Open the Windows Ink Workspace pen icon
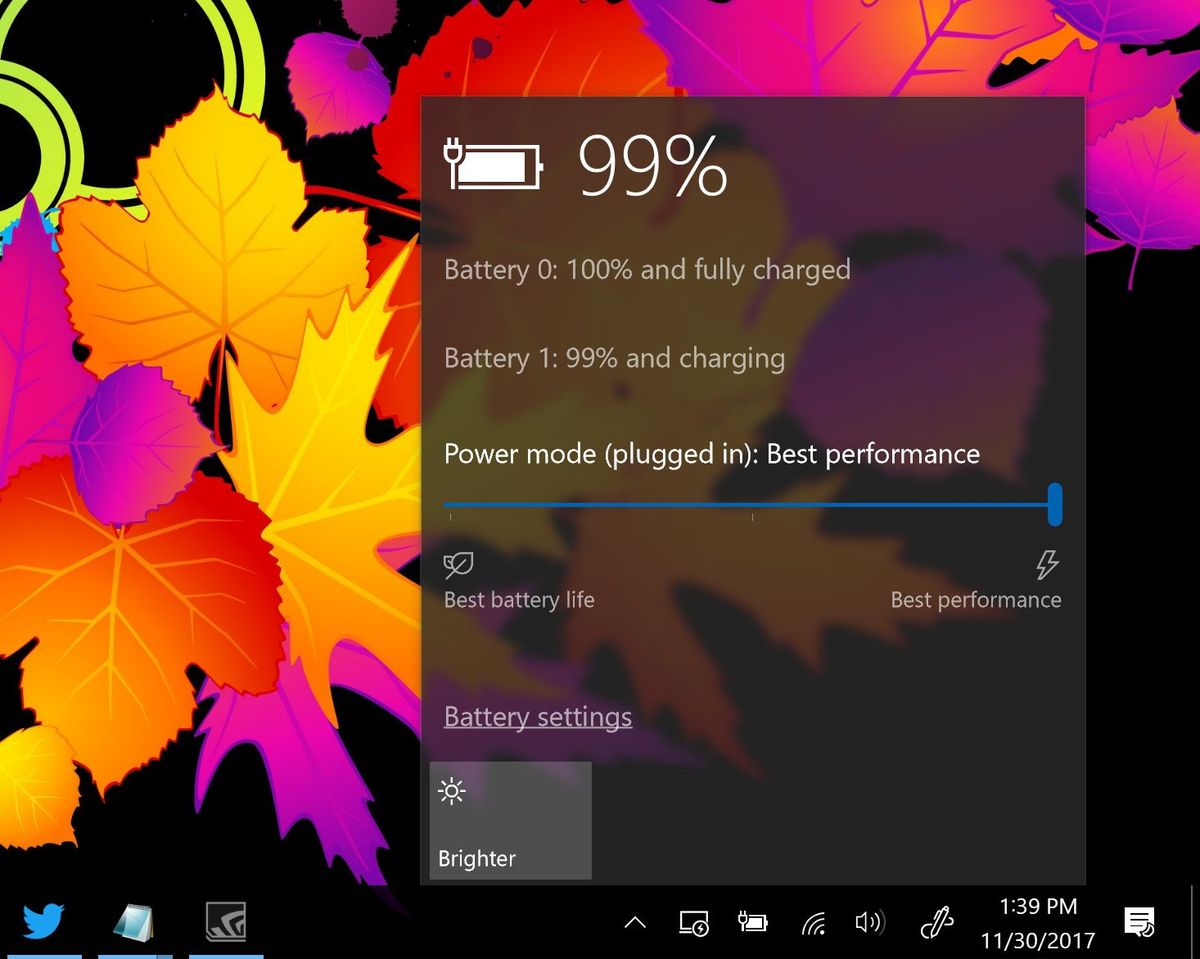Image resolution: width=1200 pixels, height=959 pixels. point(935,923)
